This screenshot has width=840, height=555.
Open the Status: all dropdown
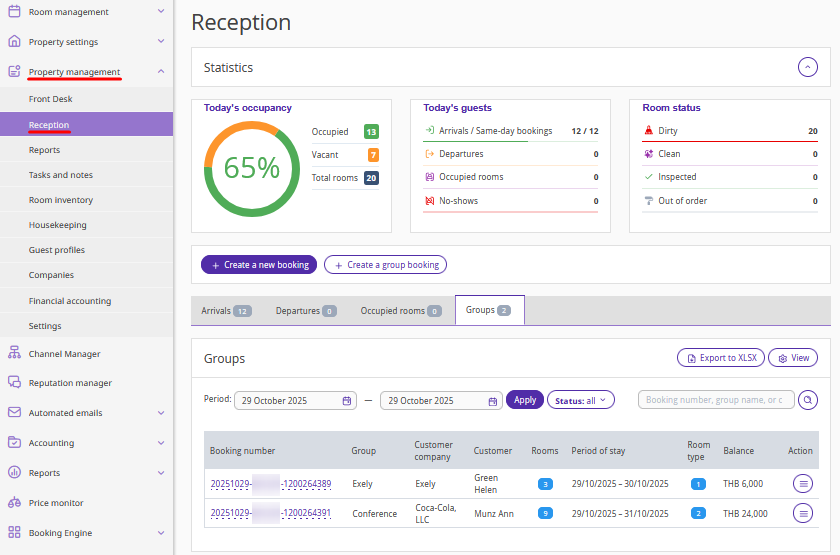(581, 400)
